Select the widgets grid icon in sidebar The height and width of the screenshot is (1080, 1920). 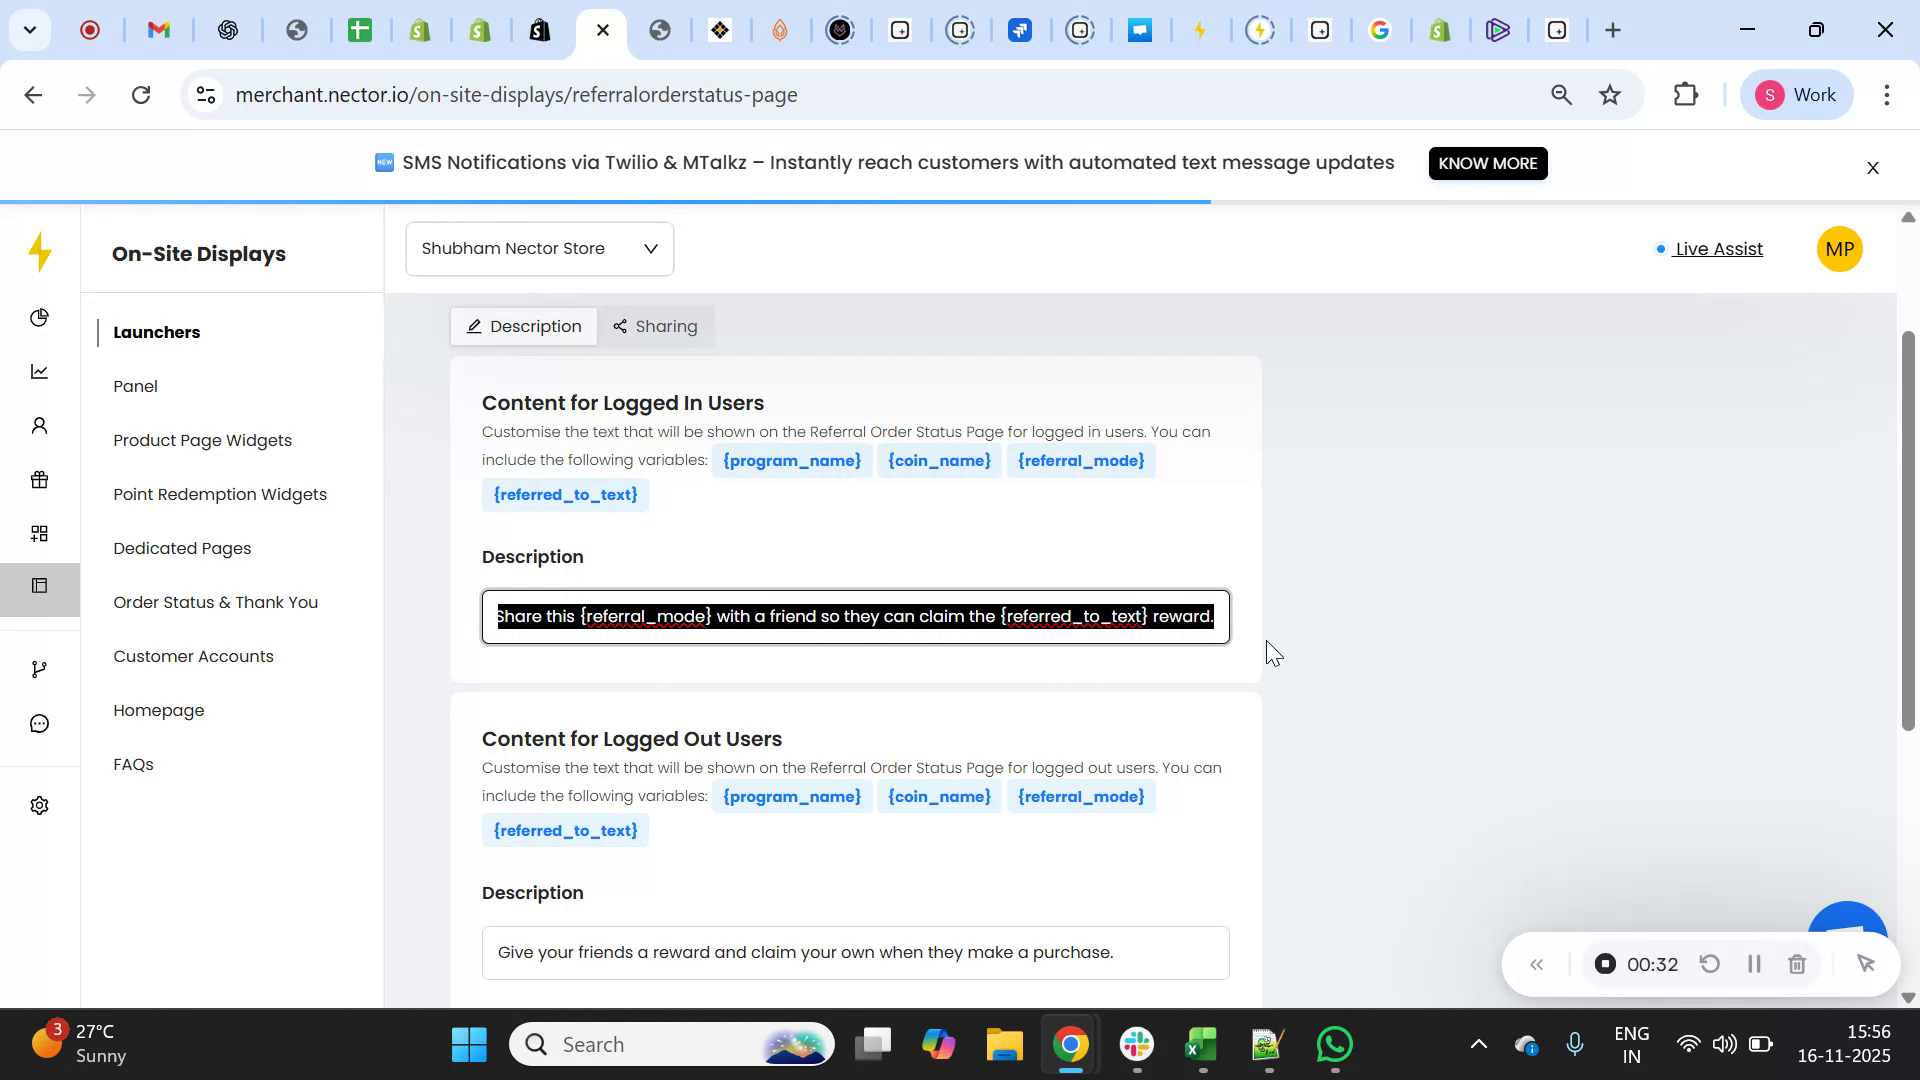[x=39, y=533]
